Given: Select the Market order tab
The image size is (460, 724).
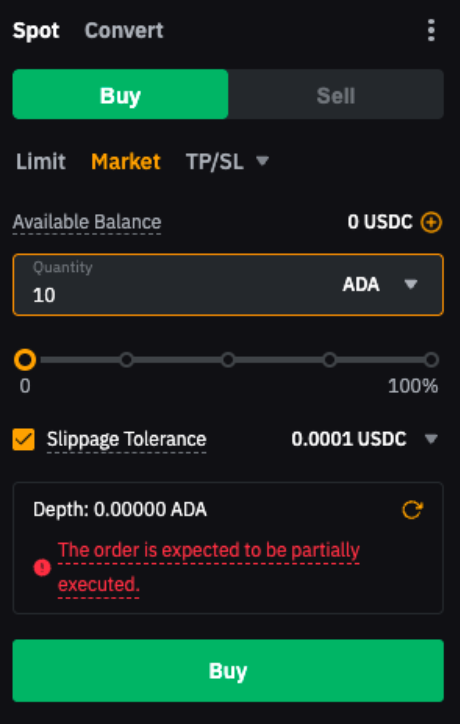Looking at the screenshot, I should [x=126, y=162].
